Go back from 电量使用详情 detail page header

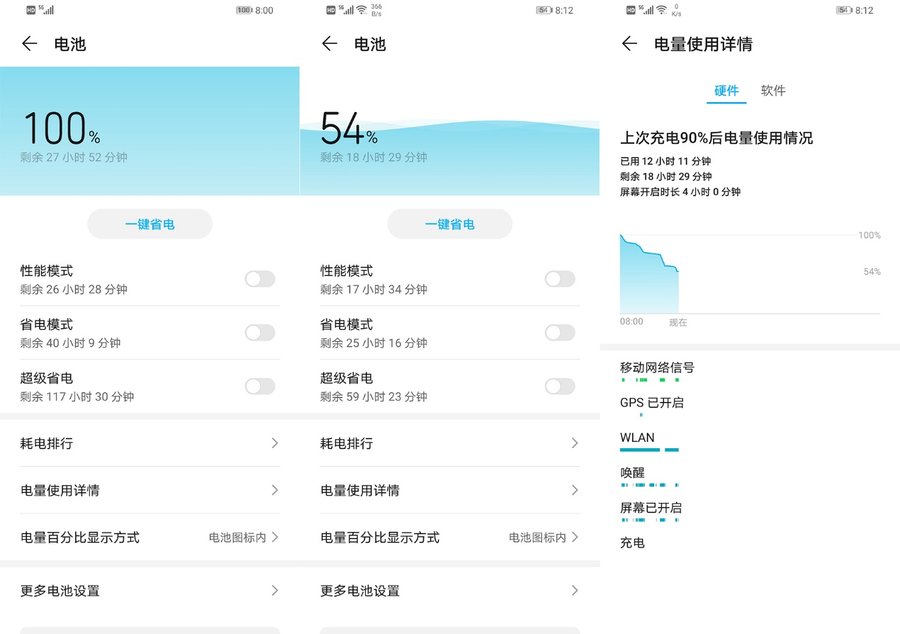(x=629, y=44)
